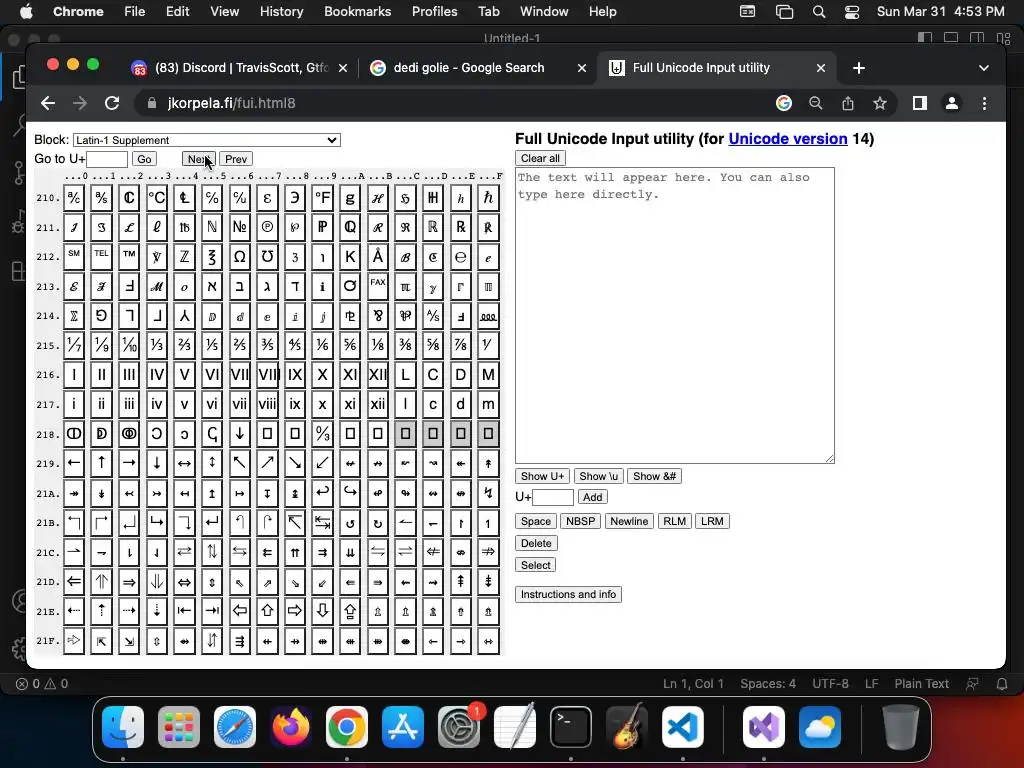
Task: Insert the Numero № sign character
Action: [240, 227]
